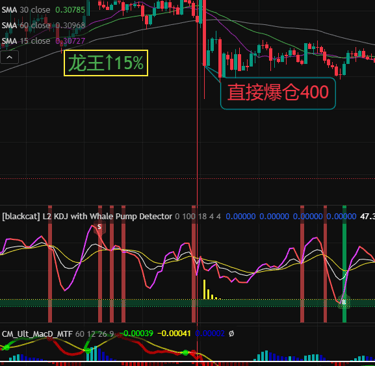Select the horizontal red dashed price line

[187, 179]
